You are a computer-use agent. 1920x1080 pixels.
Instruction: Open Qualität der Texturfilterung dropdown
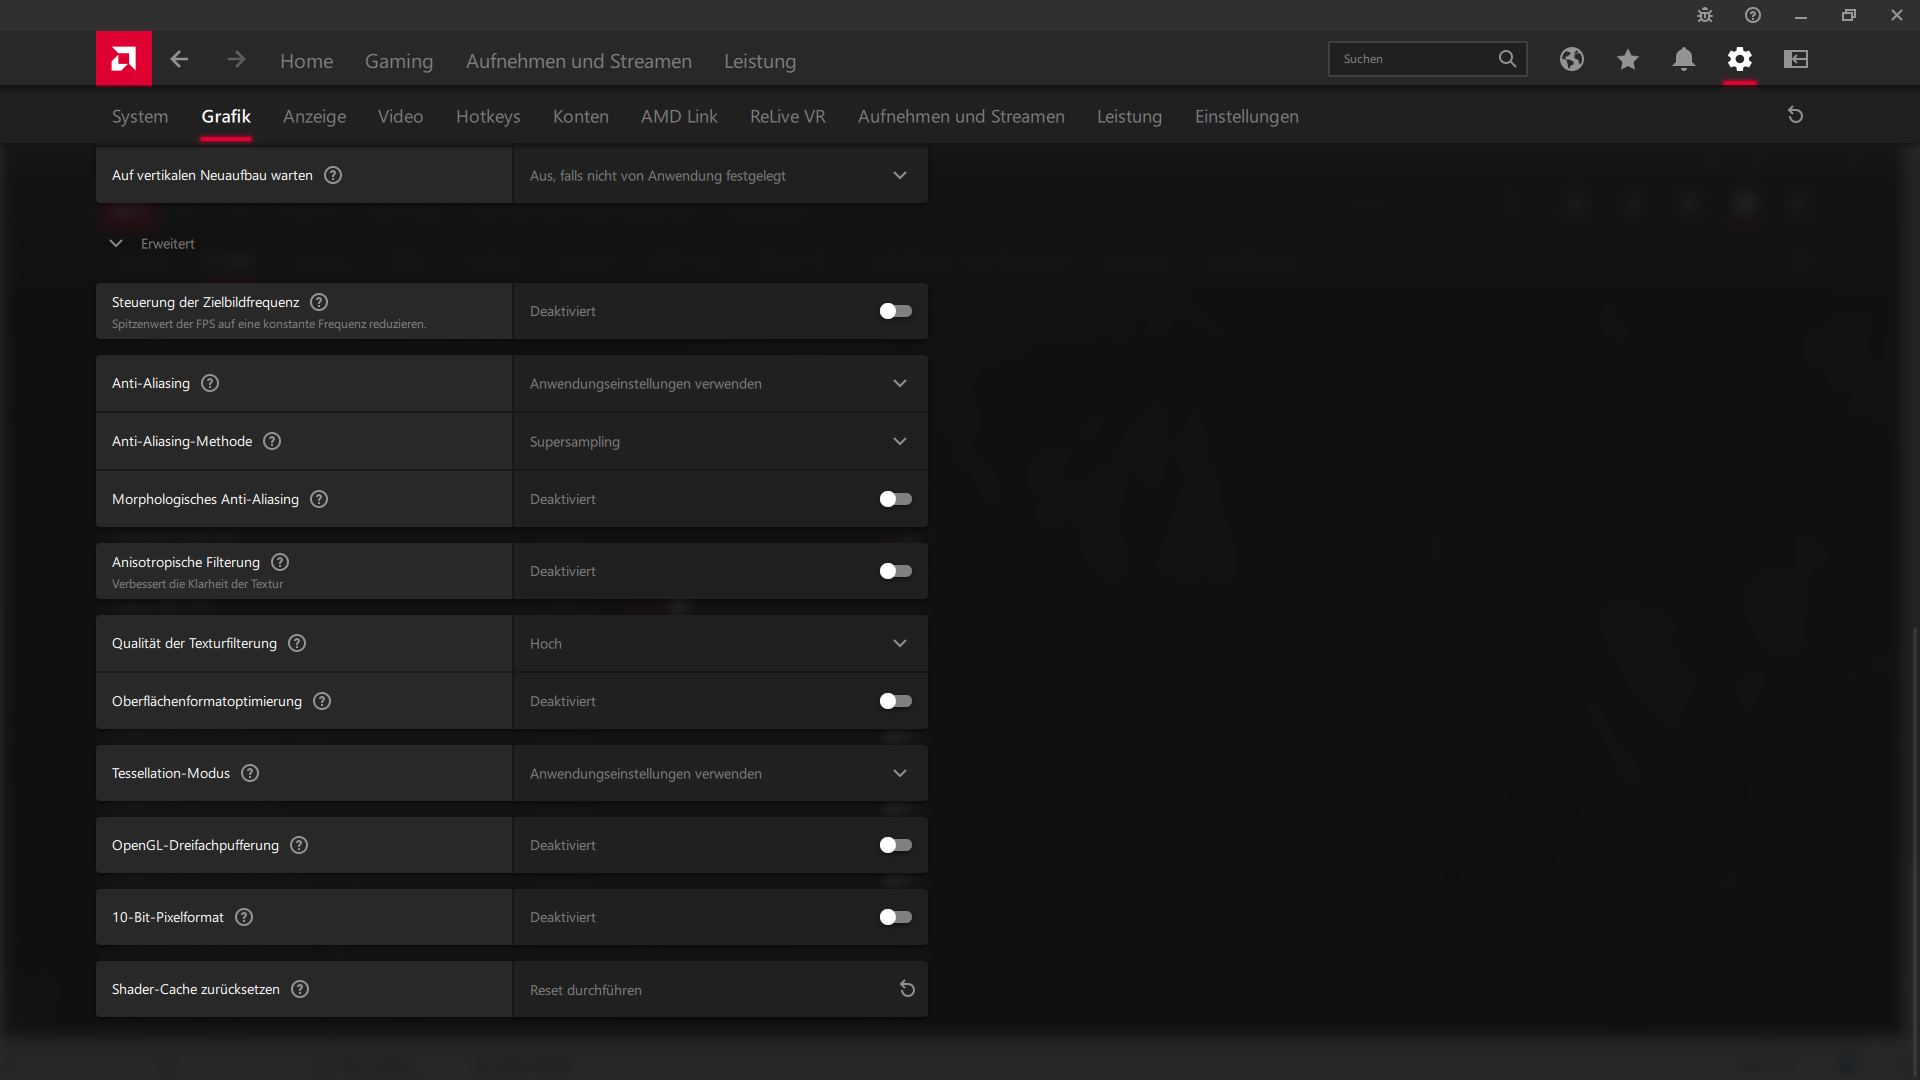point(720,643)
